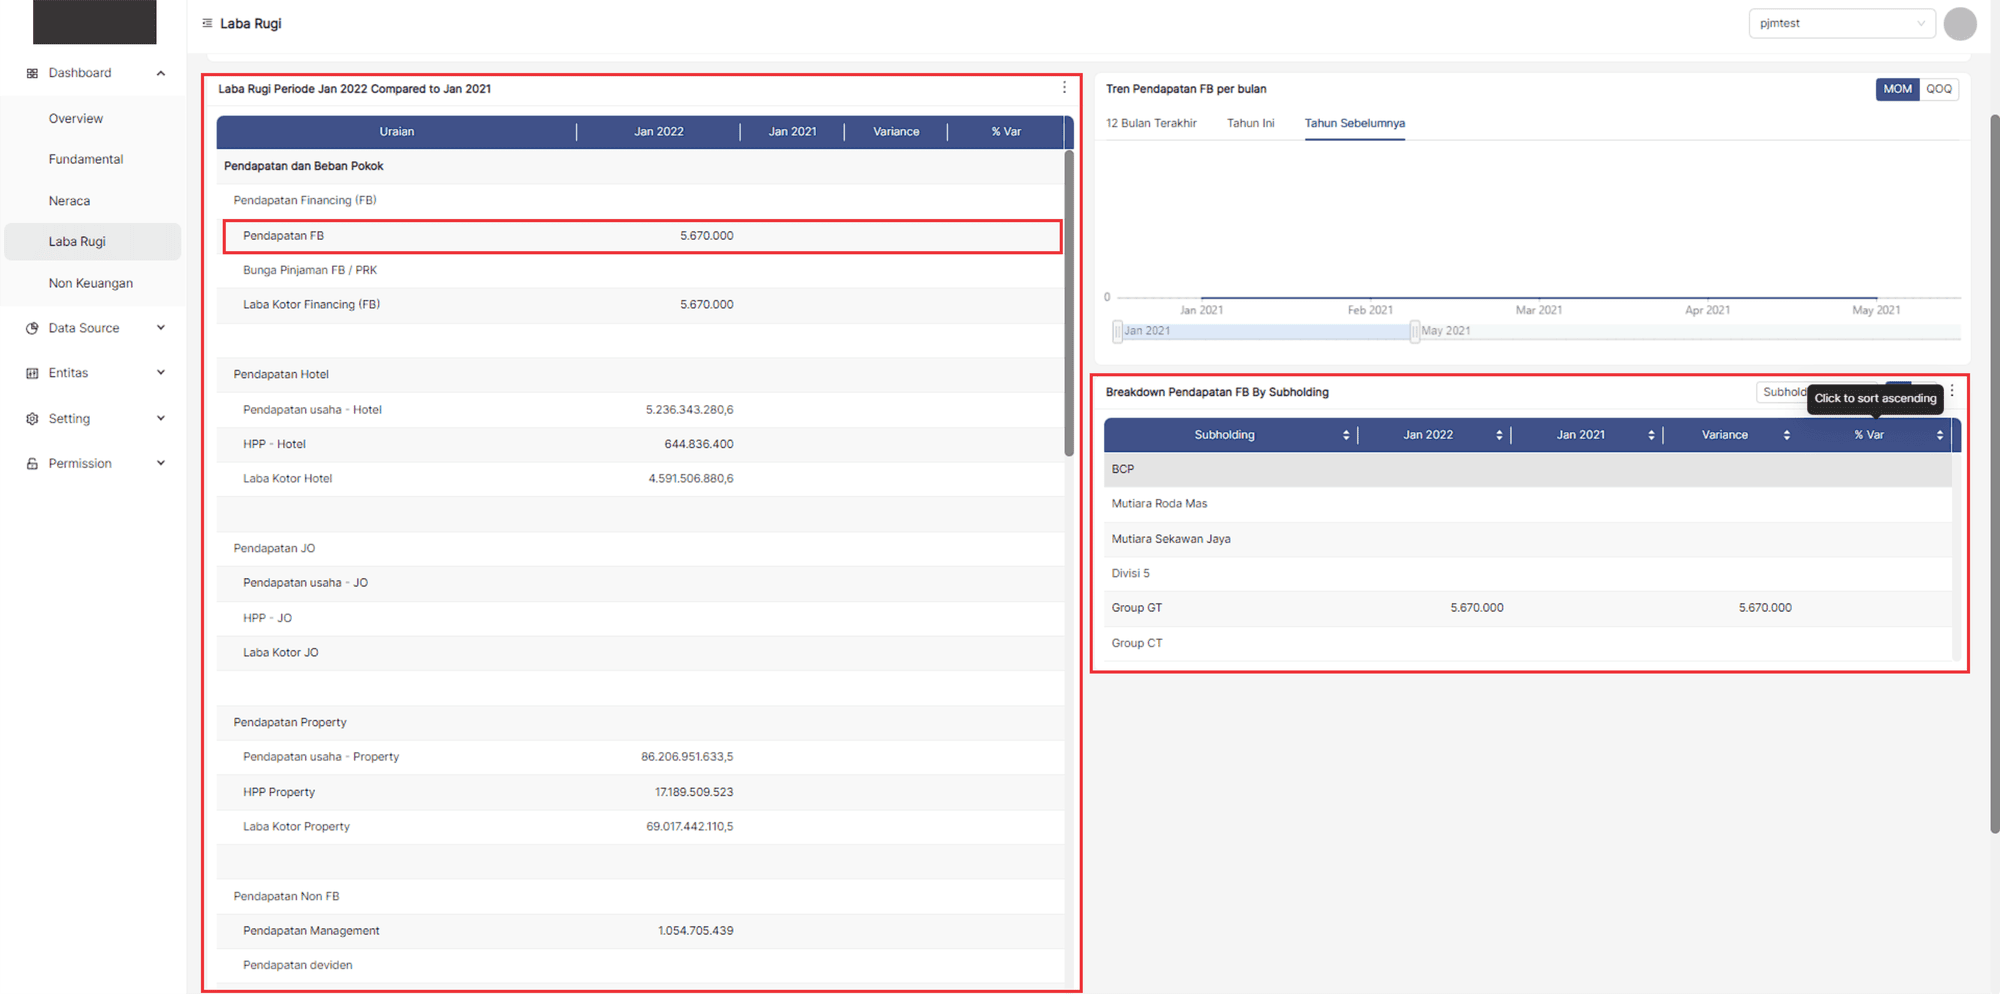Sort the breakdown table's Jan 2022 column arrows
Viewport: 2000px width, 994px height.
(1499, 435)
